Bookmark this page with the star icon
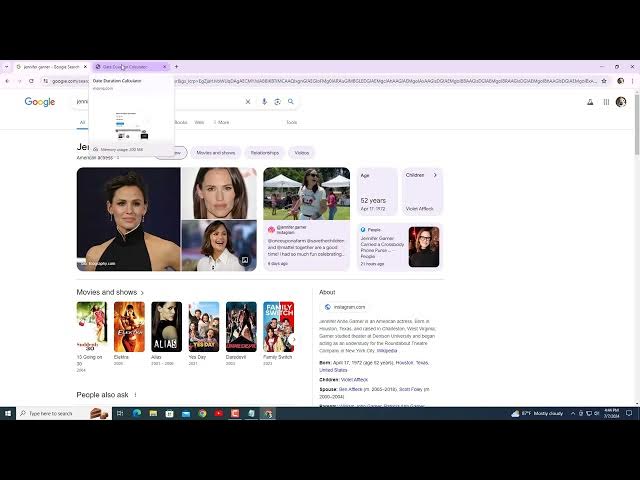This screenshot has width=640, height=480. [x=604, y=81]
